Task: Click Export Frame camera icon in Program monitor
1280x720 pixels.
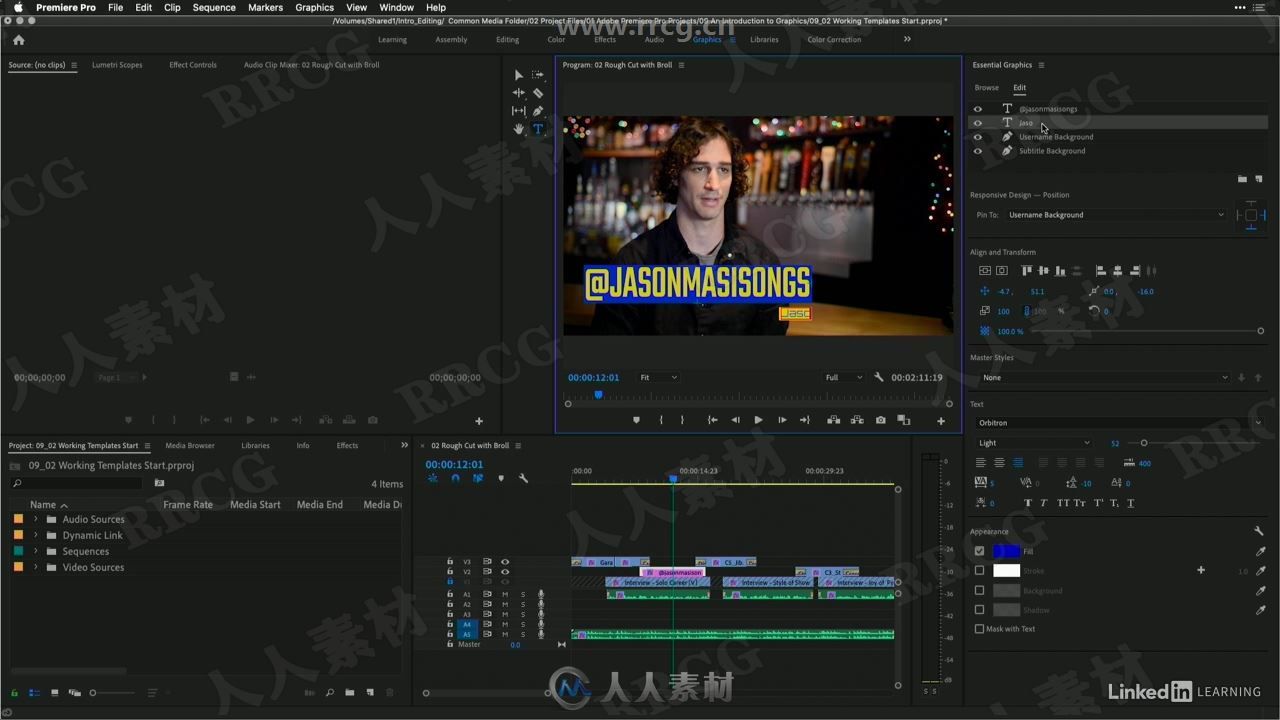Action: pyautogui.click(x=880, y=420)
